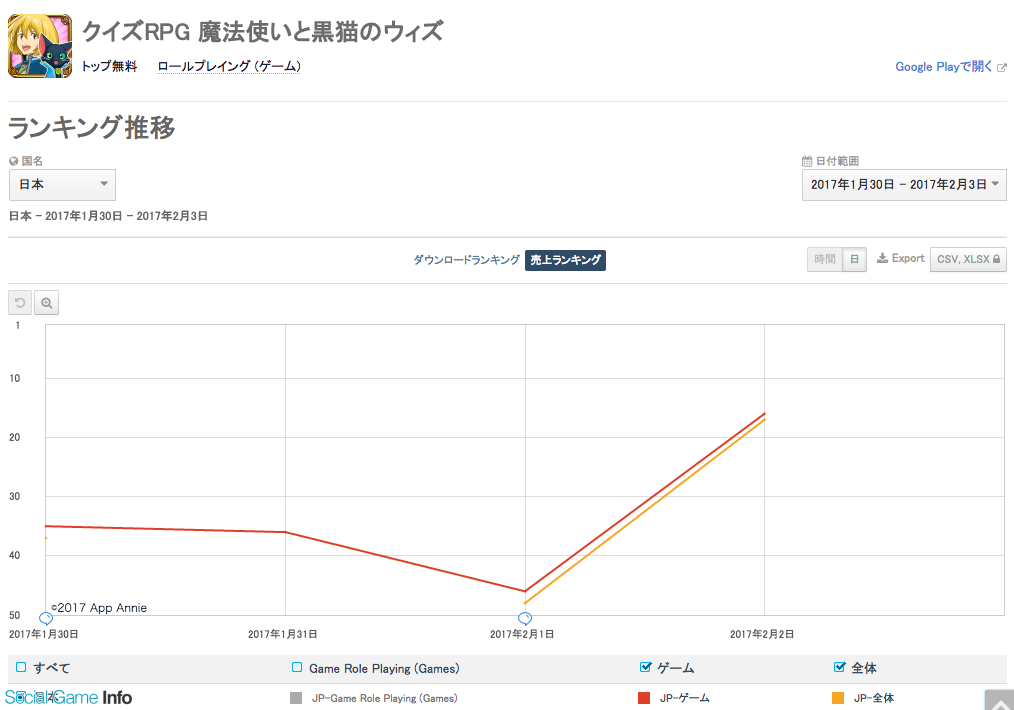Click the red JP-ゲーム legend swatch

[644, 698]
